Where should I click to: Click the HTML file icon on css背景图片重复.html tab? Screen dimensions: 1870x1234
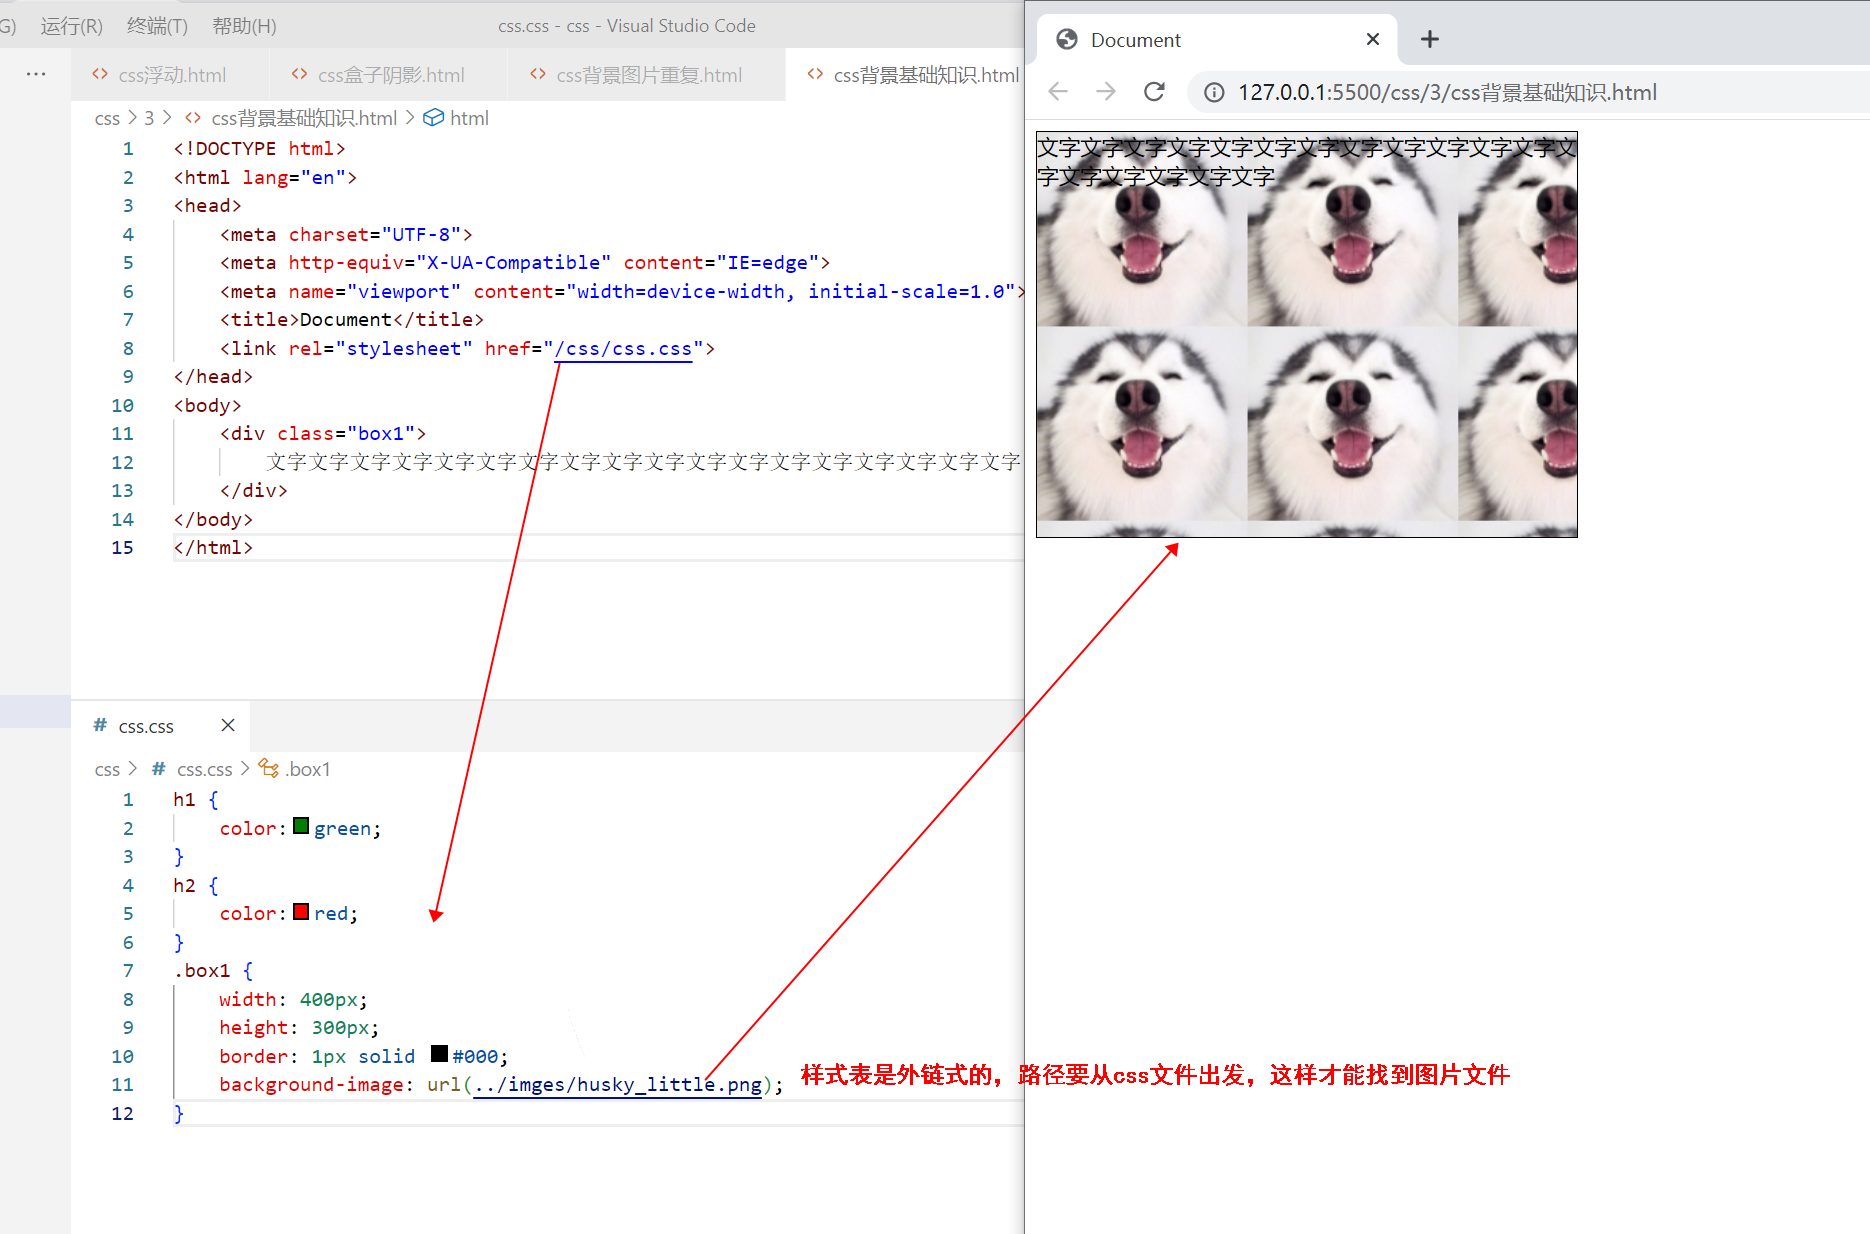(538, 74)
